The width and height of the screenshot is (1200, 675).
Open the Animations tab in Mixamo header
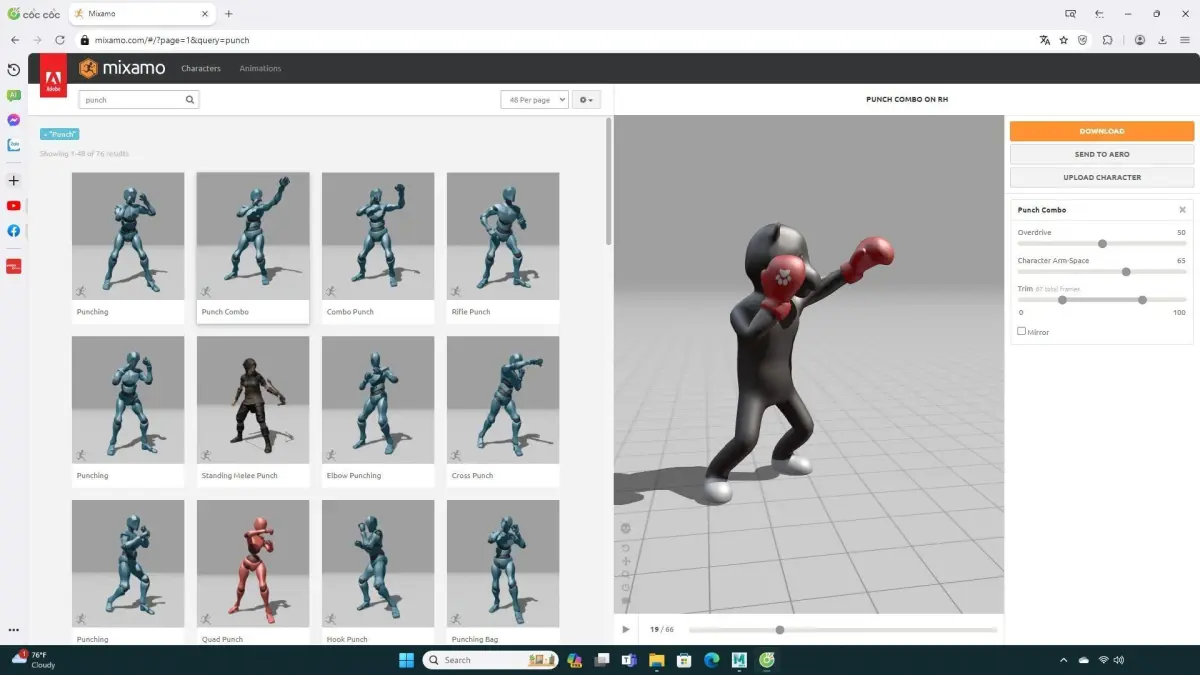point(260,69)
